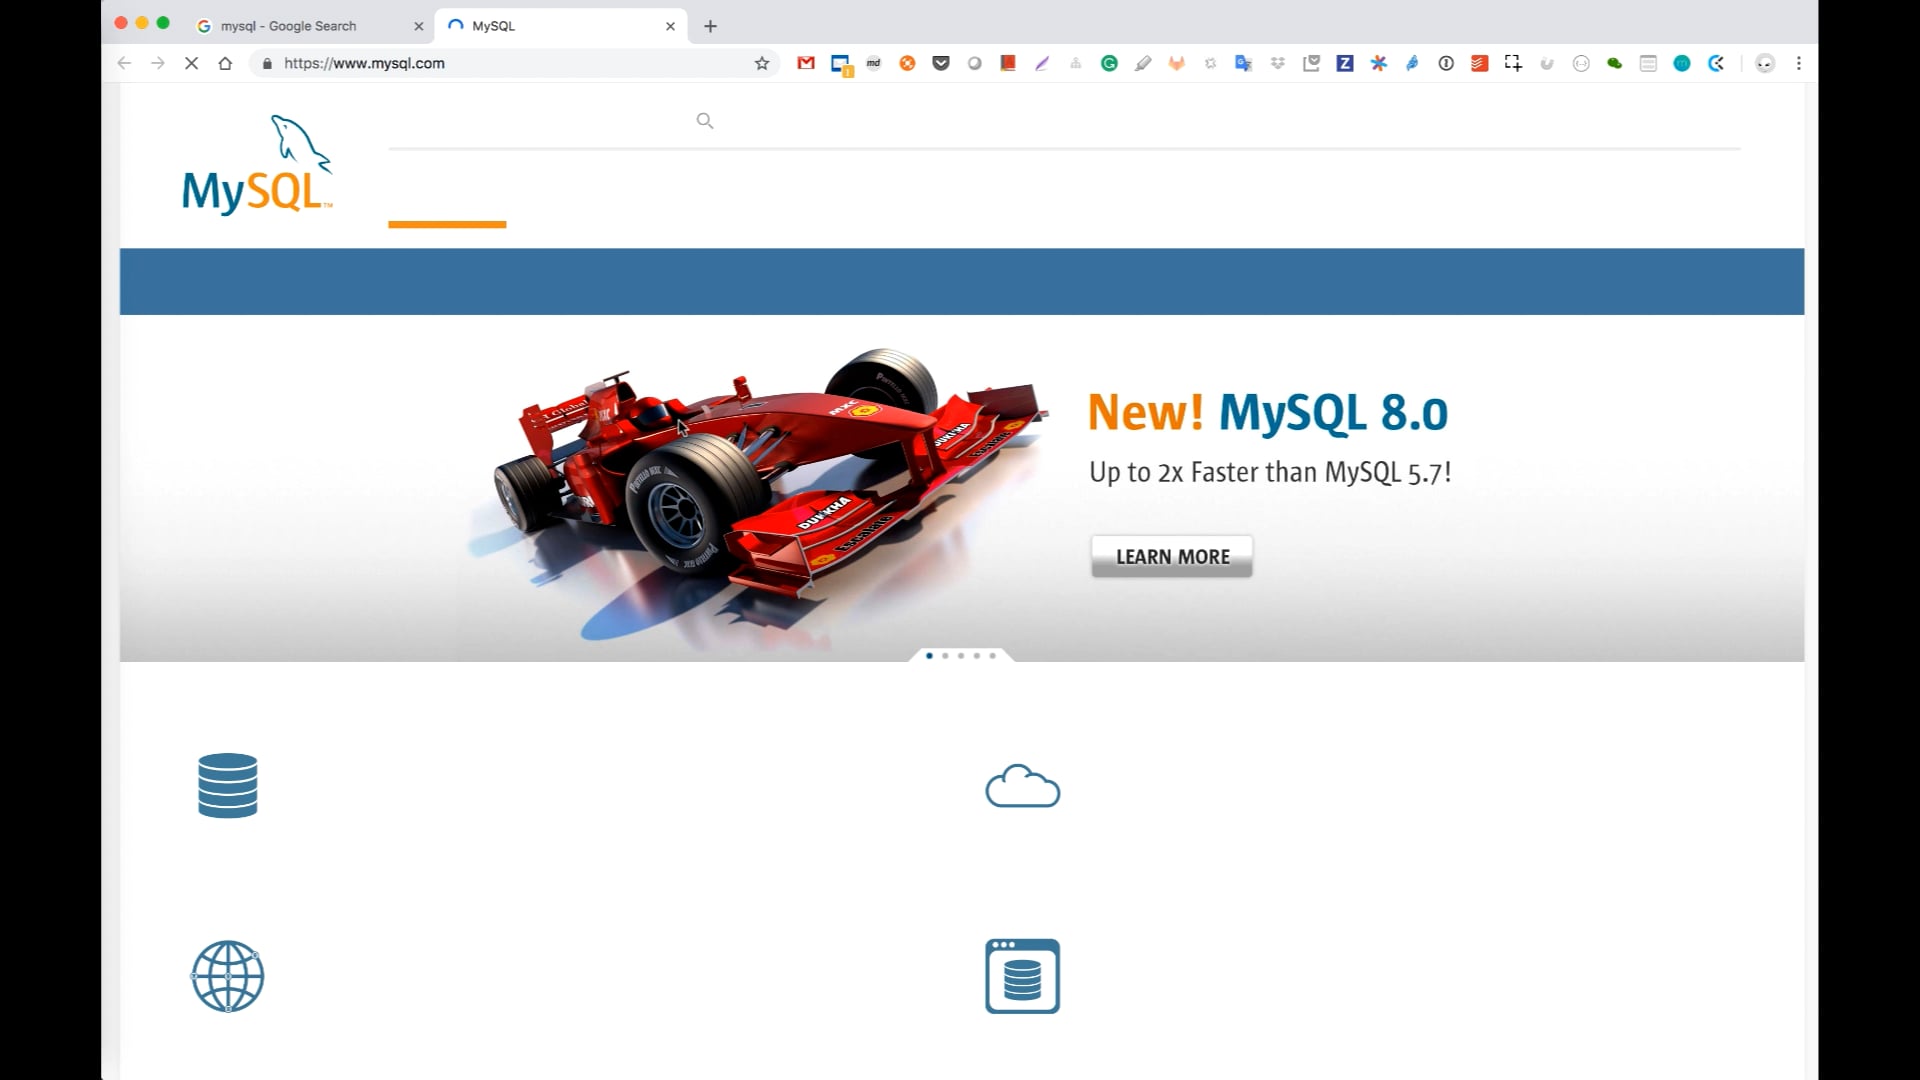Screen dimensions: 1920x1080
Task: Open Chrome's three-dot menu
Action: (1800, 62)
